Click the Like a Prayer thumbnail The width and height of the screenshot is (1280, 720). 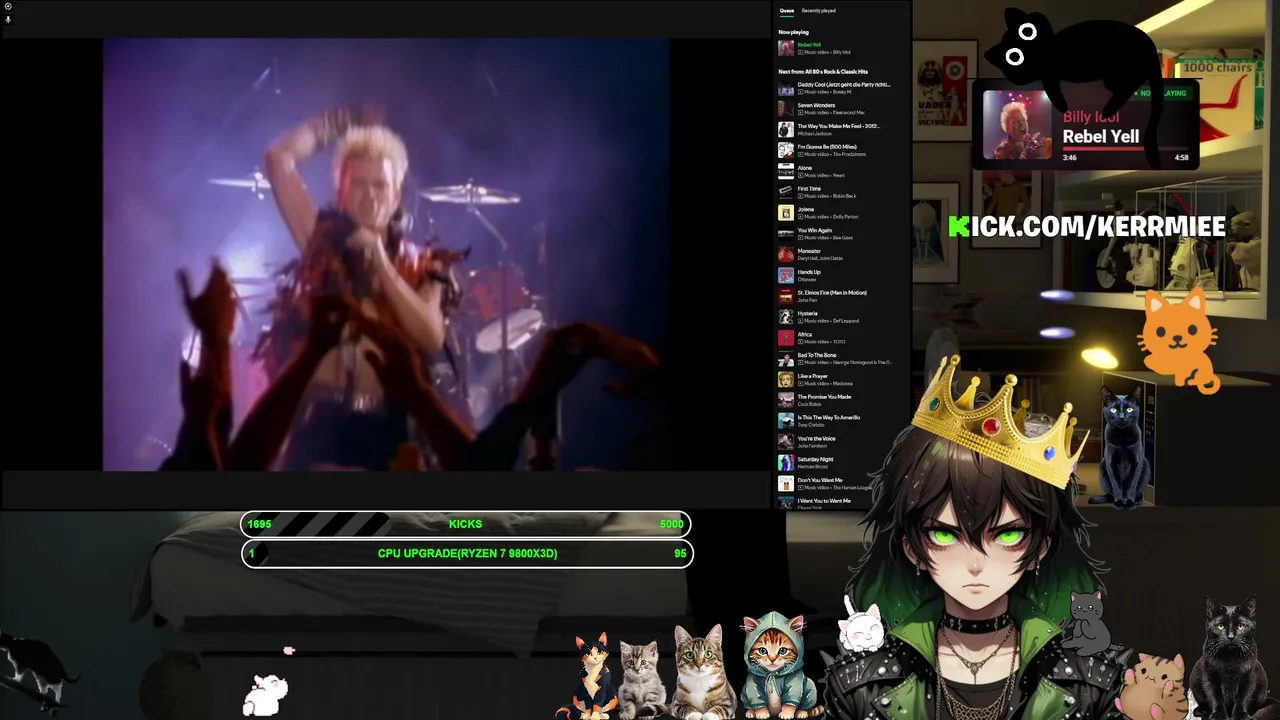click(x=786, y=380)
